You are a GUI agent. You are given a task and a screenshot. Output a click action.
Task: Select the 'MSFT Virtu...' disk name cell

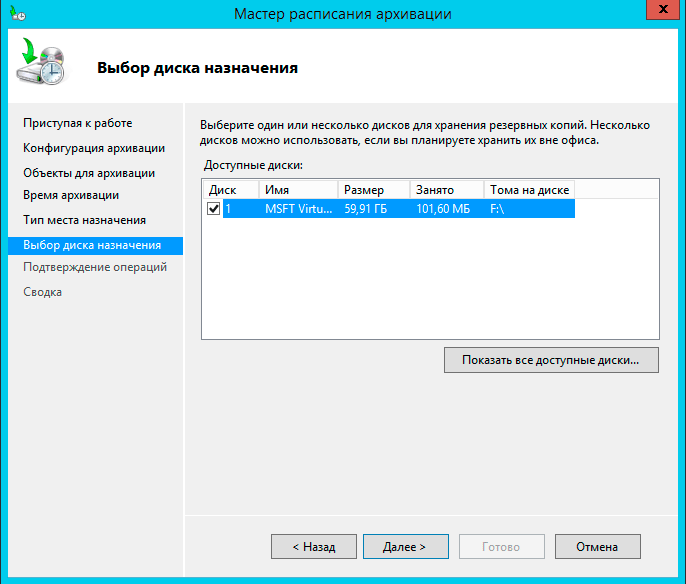tap(298, 209)
